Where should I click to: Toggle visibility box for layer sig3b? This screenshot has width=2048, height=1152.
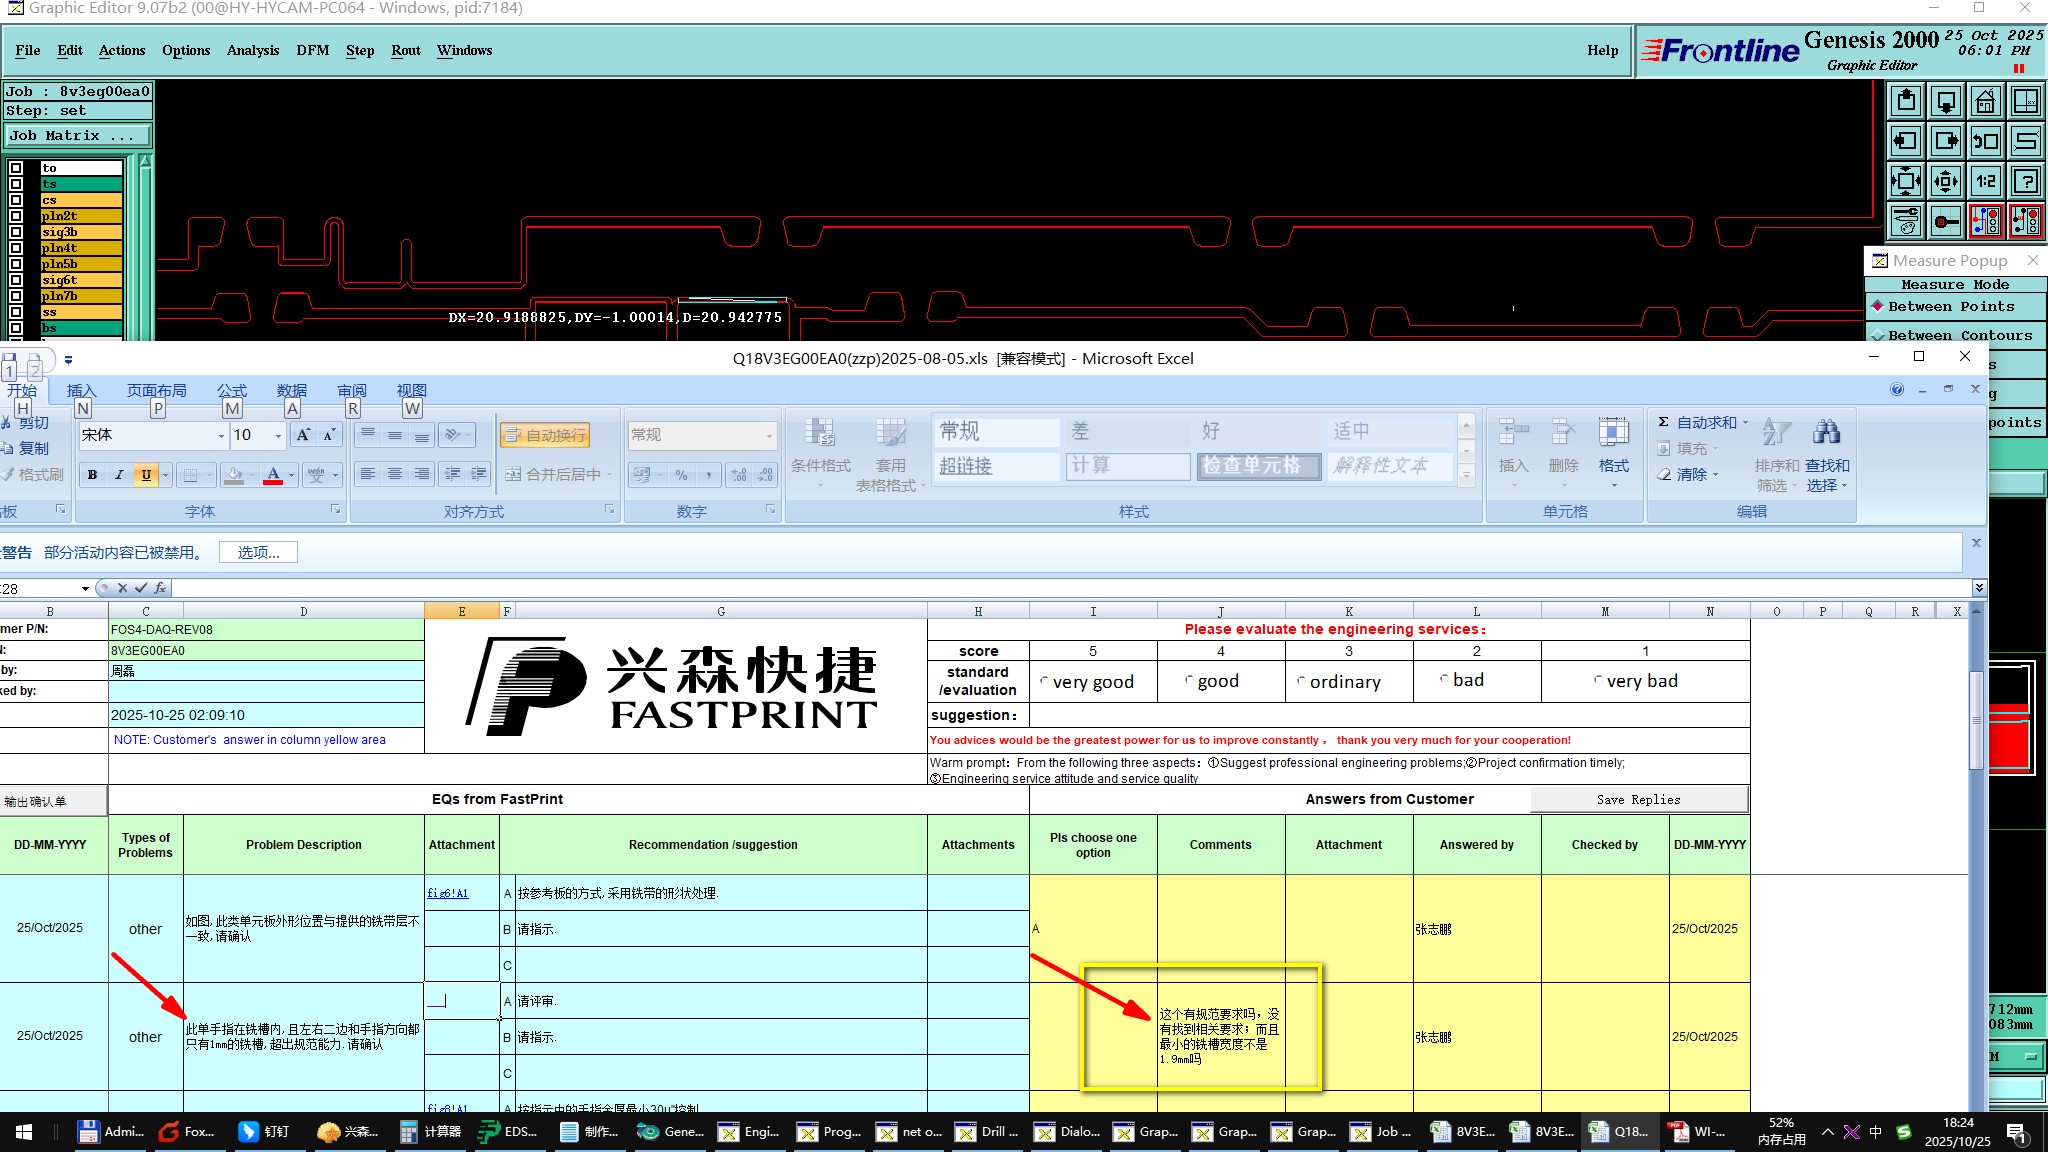(x=16, y=232)
